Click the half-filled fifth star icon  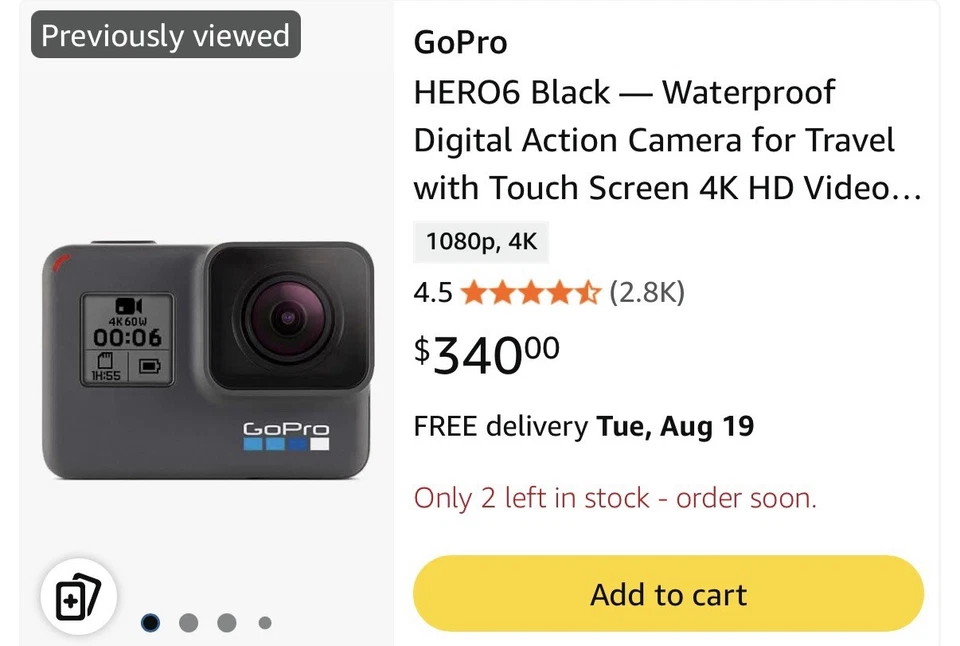589,292
